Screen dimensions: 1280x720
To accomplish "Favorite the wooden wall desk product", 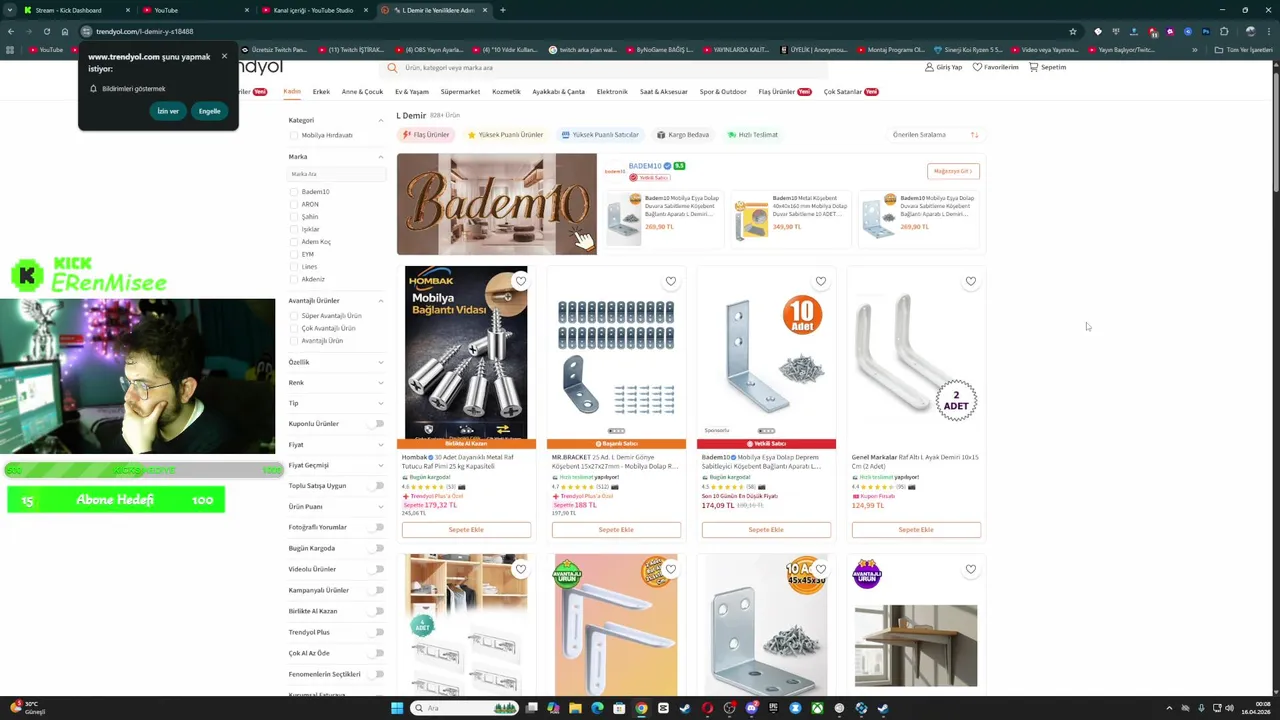I will tap(970, 569).
